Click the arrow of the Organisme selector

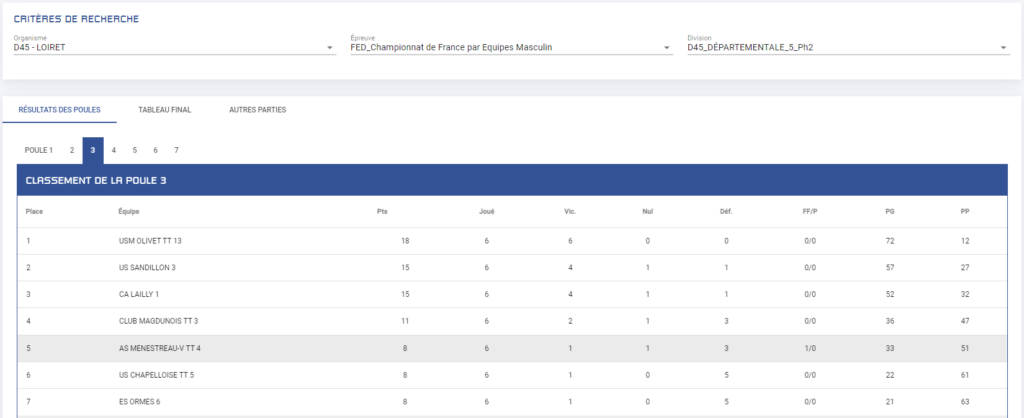point(330,48)
